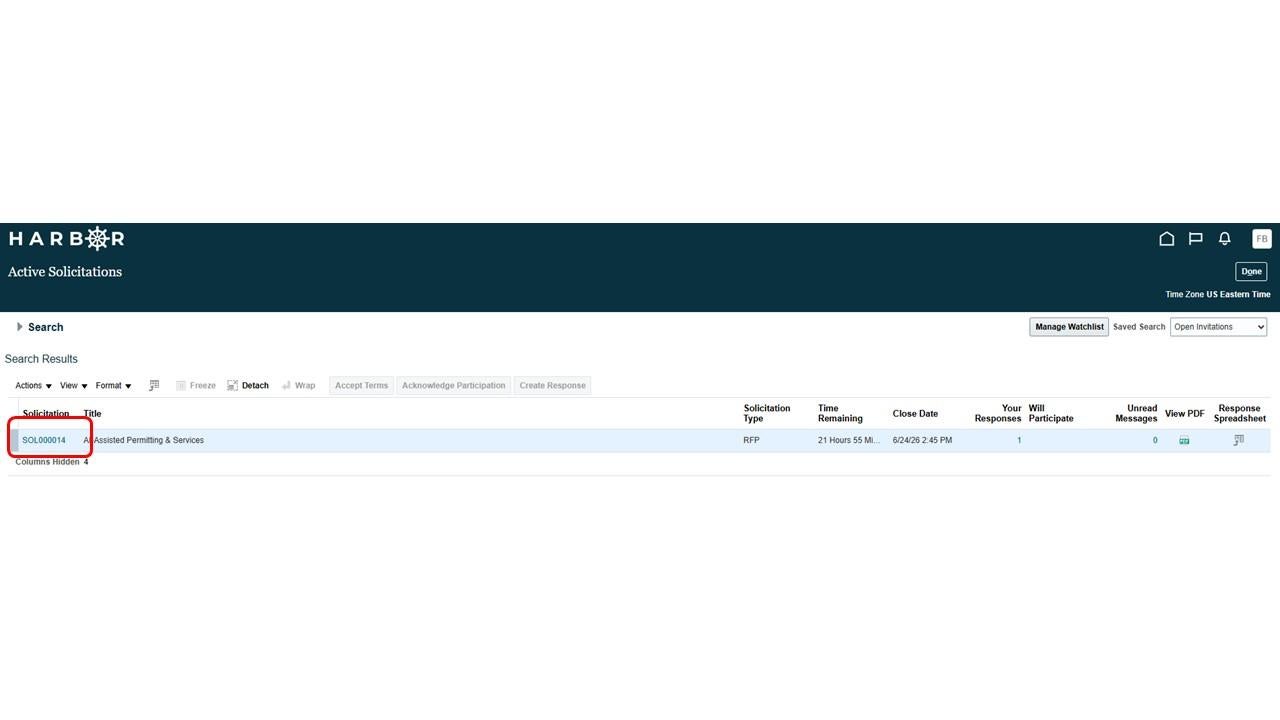Click the 'AI Assisted Permitting & Services' title cell

click(144, 440)
